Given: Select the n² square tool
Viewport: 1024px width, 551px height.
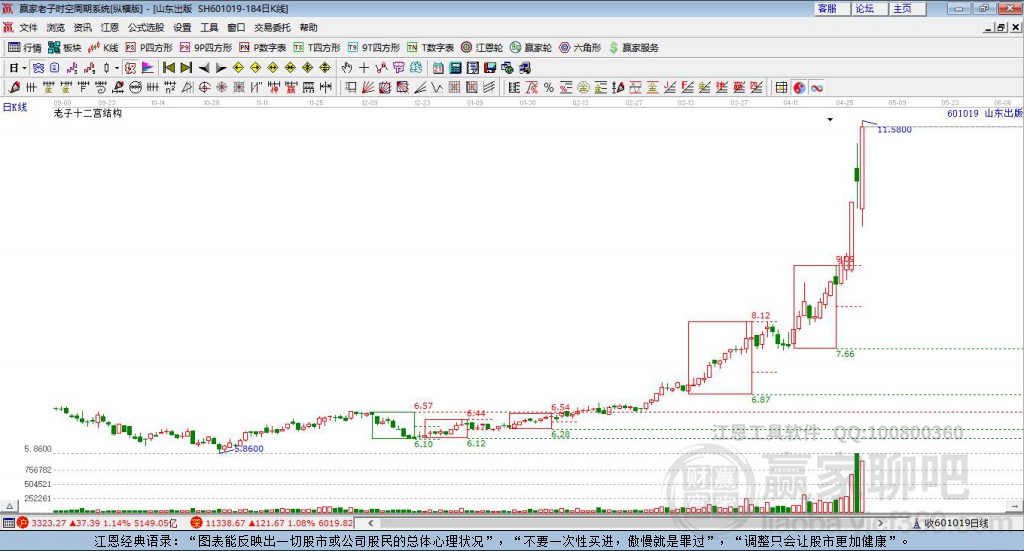Looking at the screenshot, I should [170, 87].
